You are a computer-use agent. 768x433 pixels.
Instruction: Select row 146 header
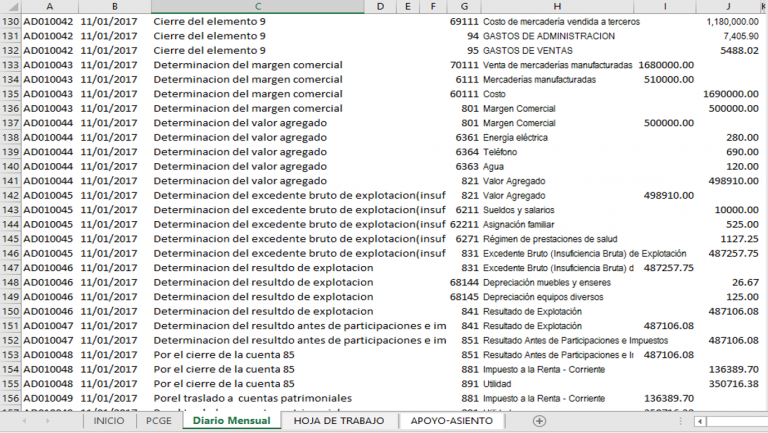tap(11, 253)
